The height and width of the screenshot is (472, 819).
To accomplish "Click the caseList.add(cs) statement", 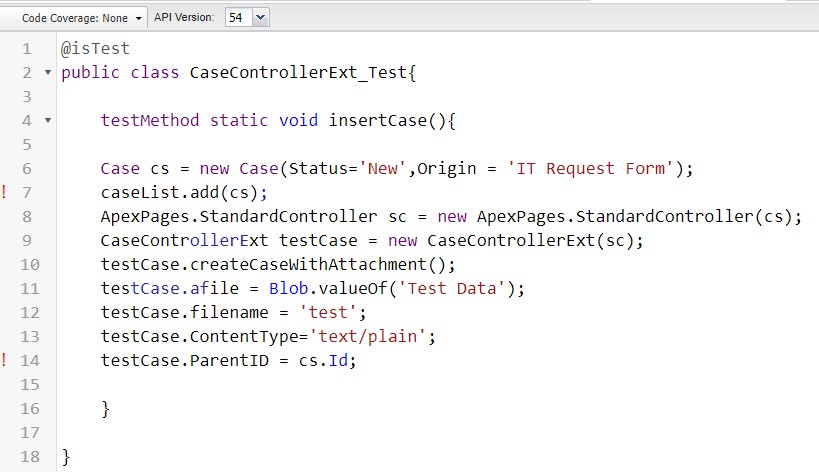I will [184, 193].
